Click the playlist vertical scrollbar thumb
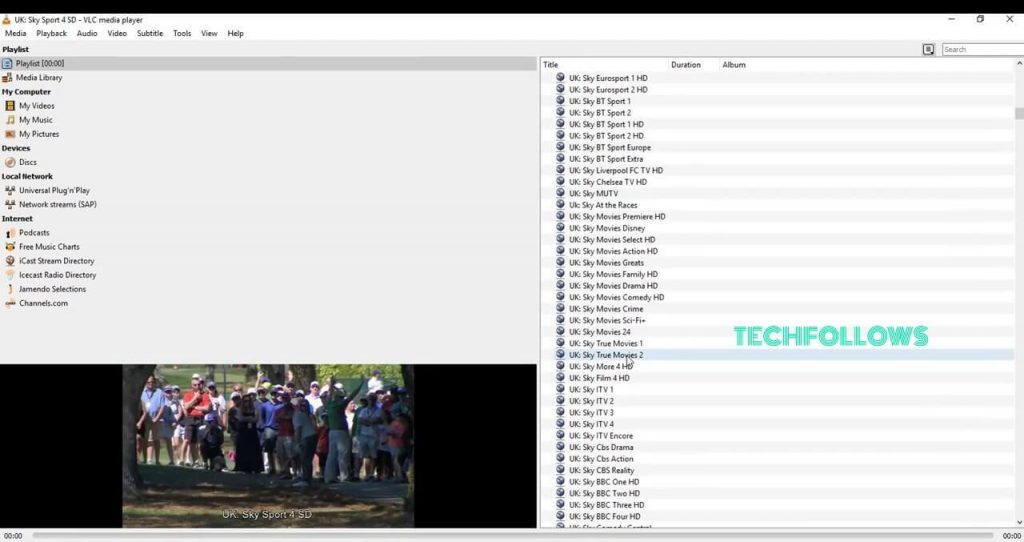The width and height of the screenshot is (1024, 542). coord(1019,114)
